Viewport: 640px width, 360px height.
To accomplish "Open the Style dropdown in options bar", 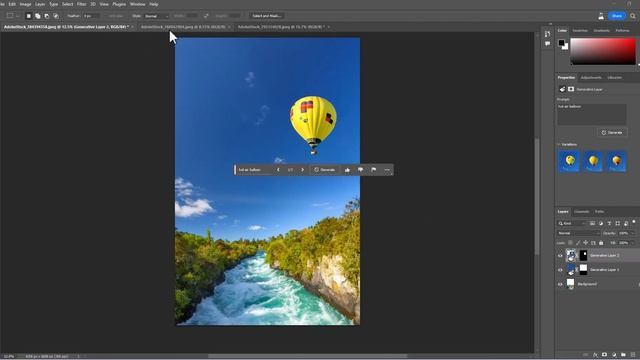I will point(156,16).
